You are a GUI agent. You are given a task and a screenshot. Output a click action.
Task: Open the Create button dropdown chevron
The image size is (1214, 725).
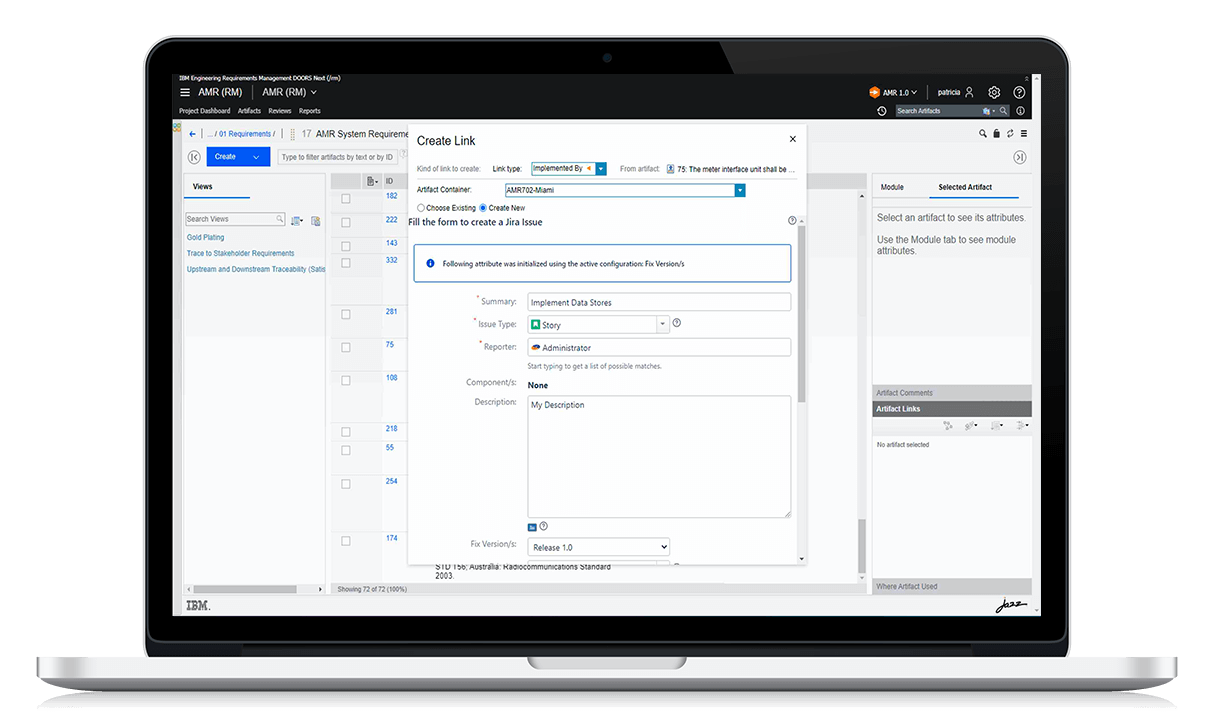256,157
